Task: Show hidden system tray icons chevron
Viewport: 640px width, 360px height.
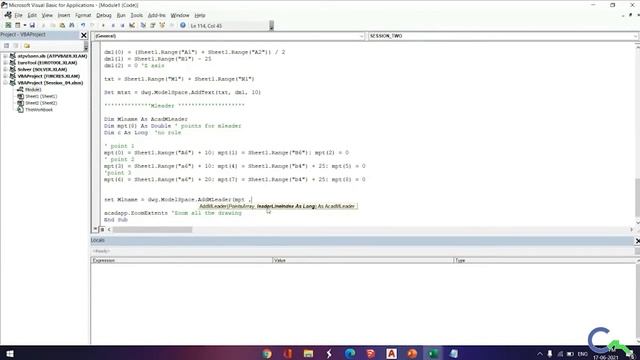Action: (540, 354)
